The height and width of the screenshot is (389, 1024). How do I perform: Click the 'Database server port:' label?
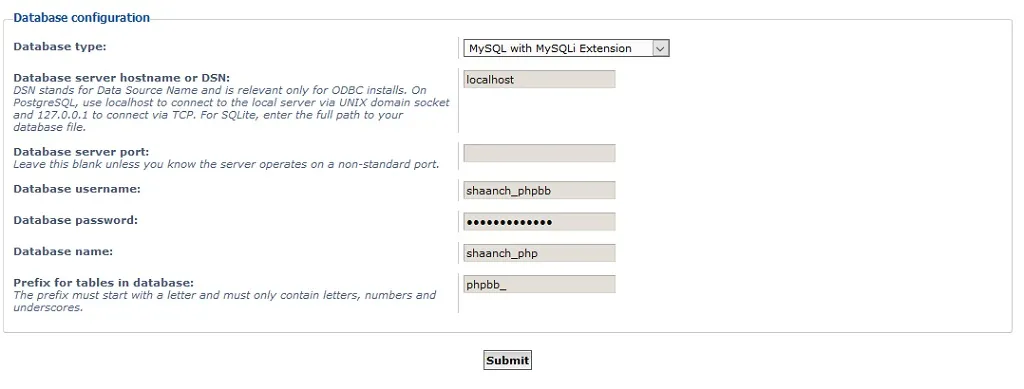[81, 152]
